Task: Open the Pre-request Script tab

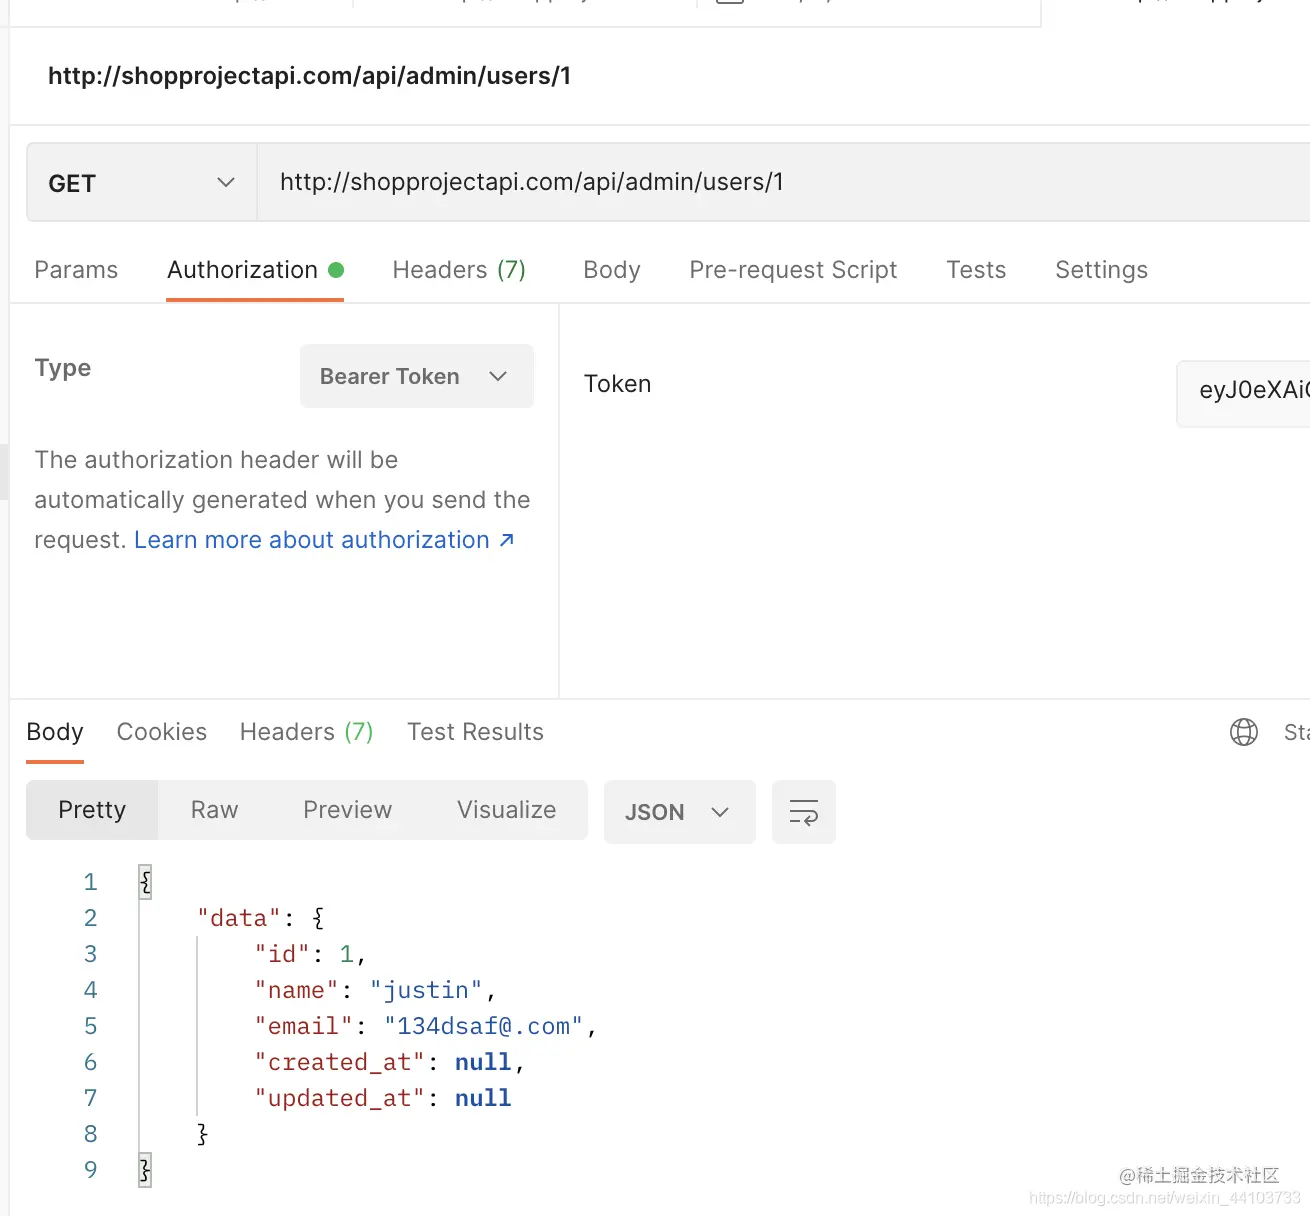Action: (x=793, y=270)
